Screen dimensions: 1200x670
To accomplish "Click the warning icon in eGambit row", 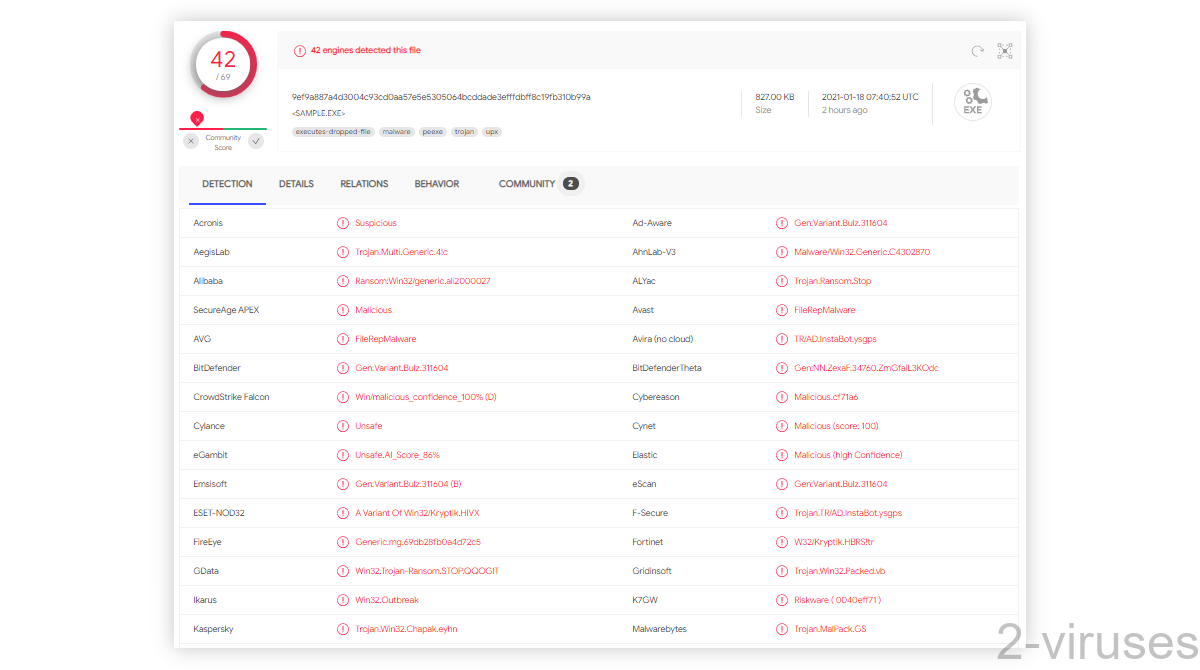I will (x=343, y=455).
